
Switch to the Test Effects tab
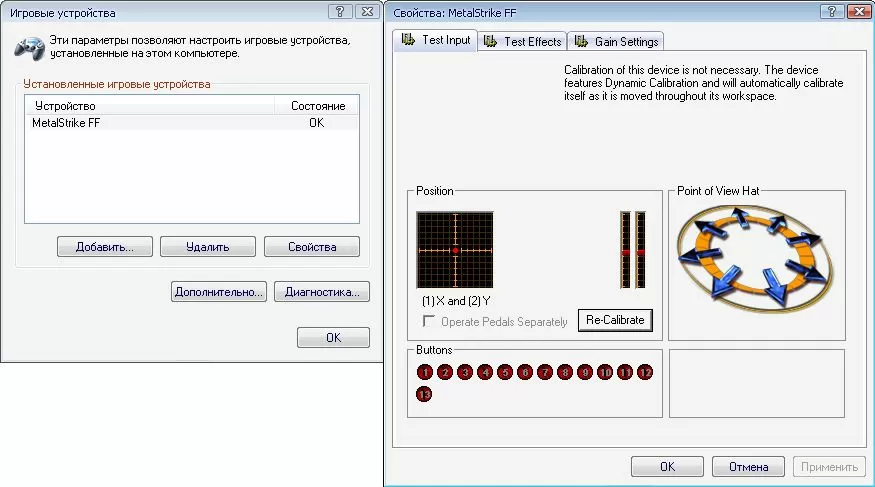(x=522, y=41)
